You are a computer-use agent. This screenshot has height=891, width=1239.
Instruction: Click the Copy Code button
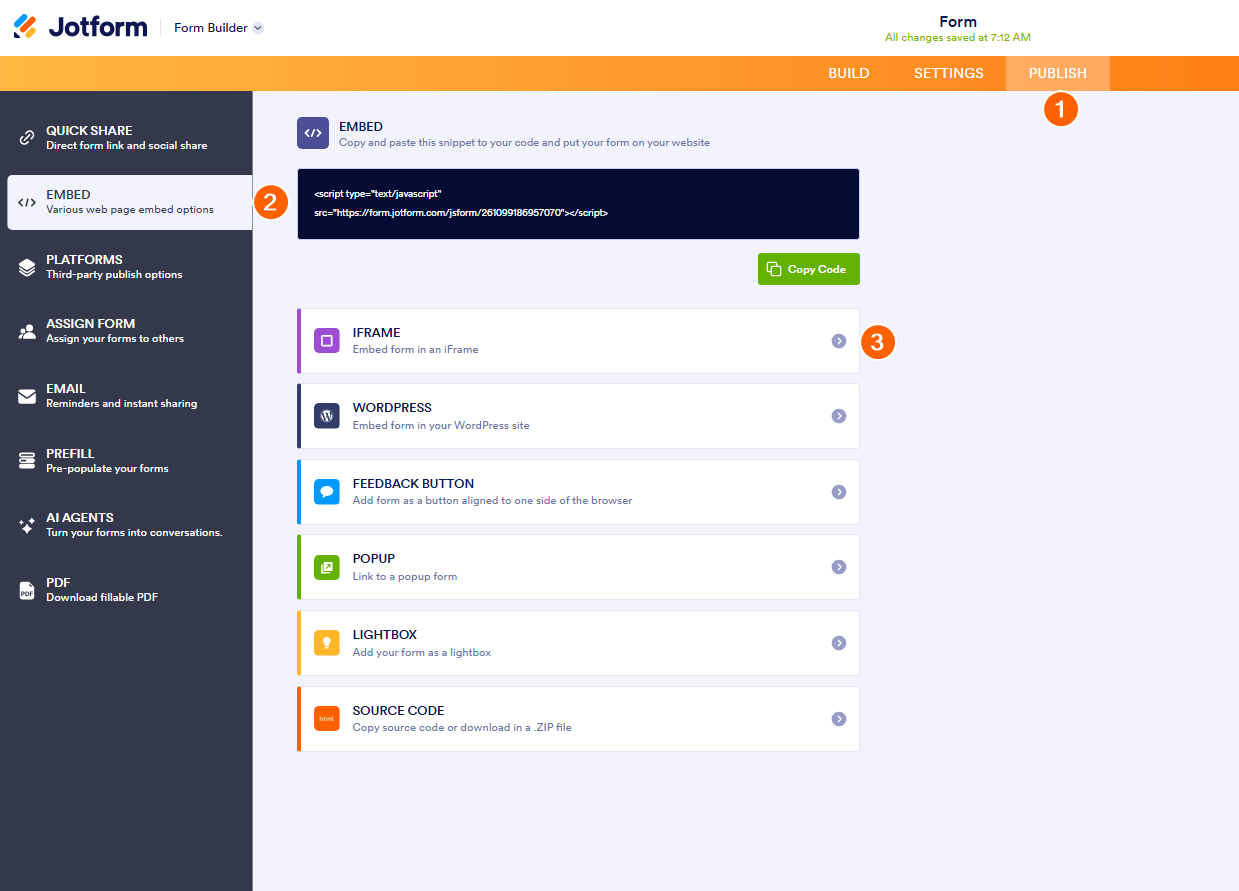pyautogui.click(x=808, y=269)
